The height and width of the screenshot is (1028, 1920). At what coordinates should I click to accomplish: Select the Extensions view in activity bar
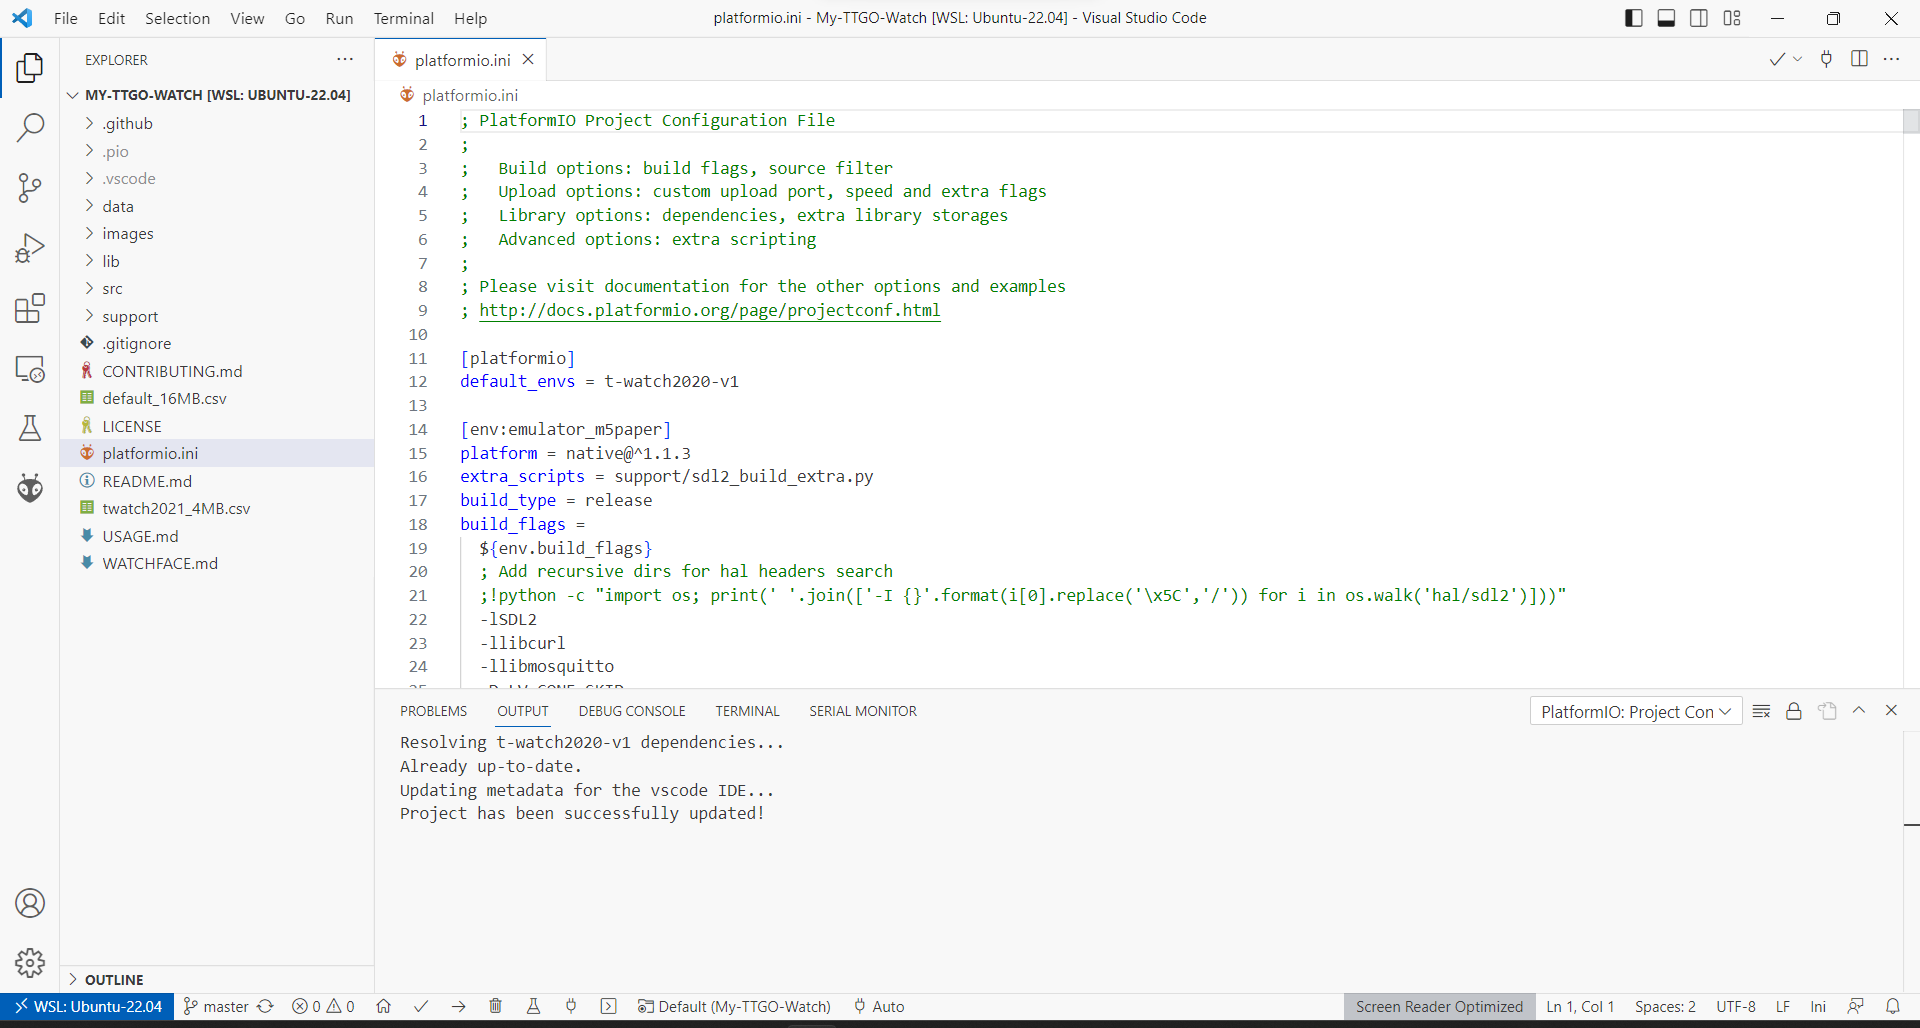pos(30,308)
